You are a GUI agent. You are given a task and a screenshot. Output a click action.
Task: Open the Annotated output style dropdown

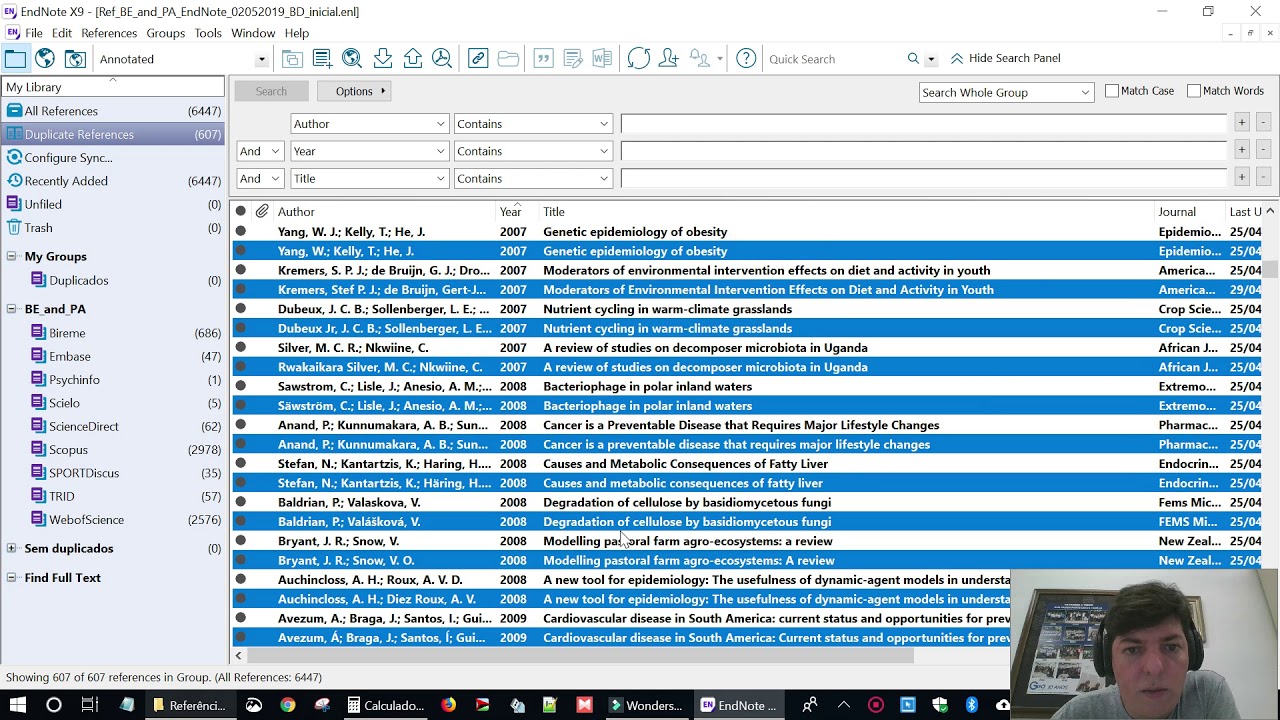click(x=262, y=60)
